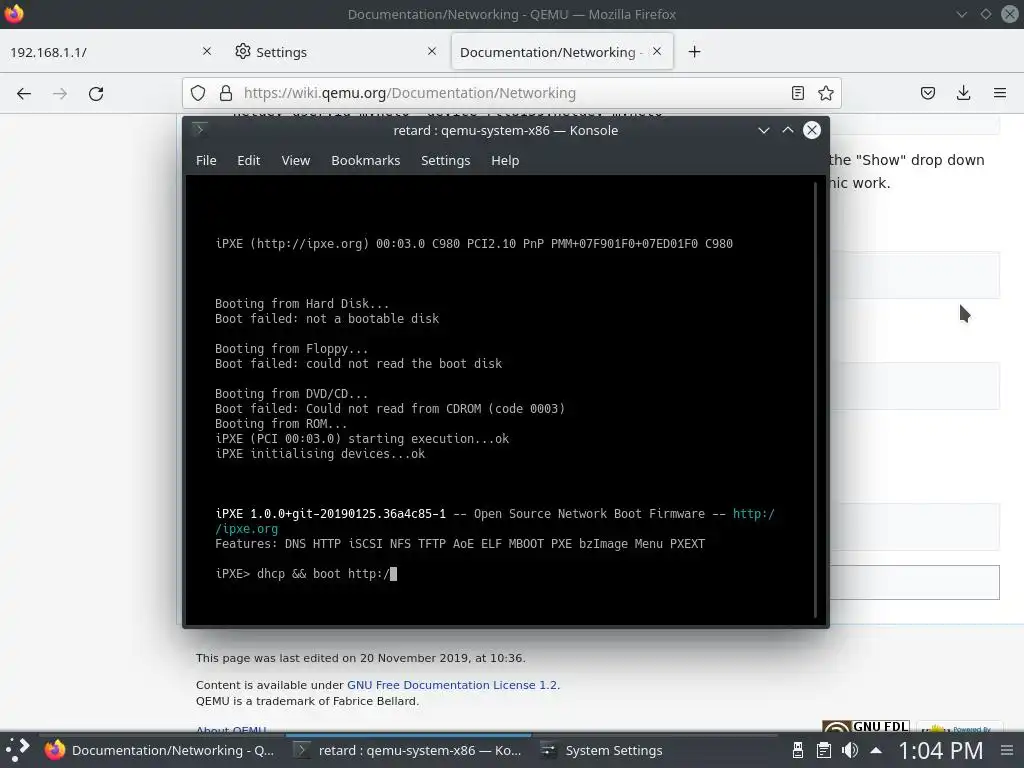This screenshot has width=1024, height=768.
Task: Reload the QEMU wiki page
Action: point(96,93)
